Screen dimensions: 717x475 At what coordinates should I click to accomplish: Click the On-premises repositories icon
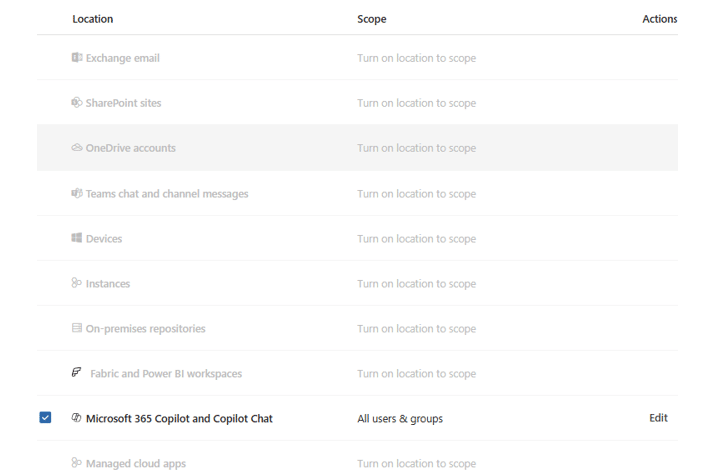pyautogui.click(x=77, y=328)
